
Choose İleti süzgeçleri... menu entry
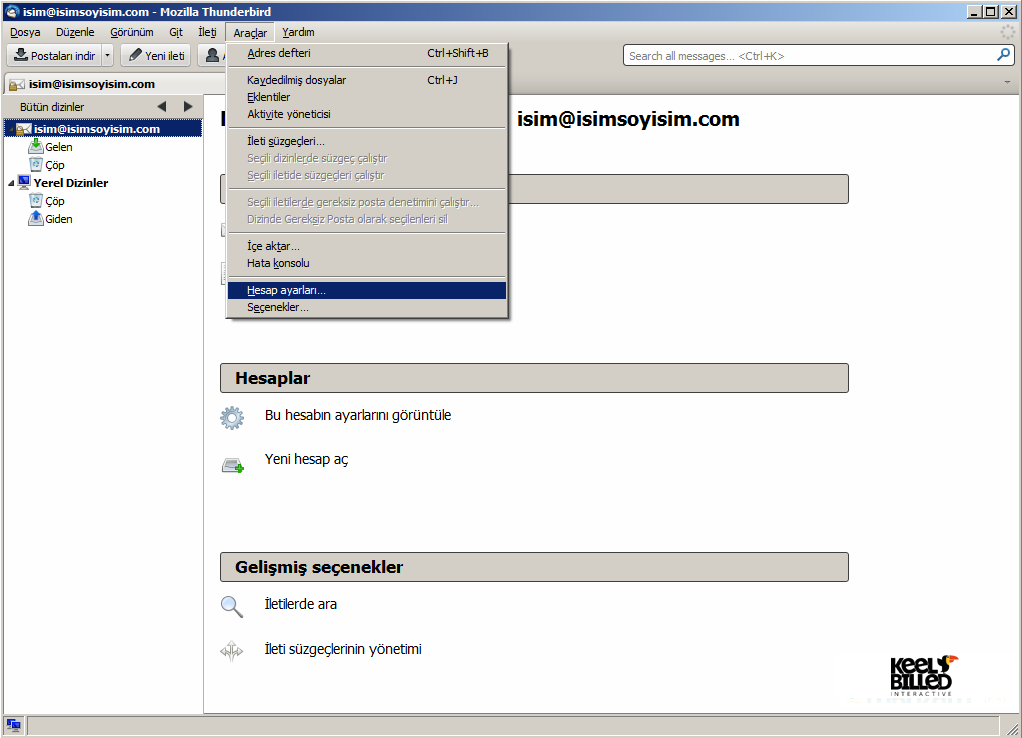[367, 141]
